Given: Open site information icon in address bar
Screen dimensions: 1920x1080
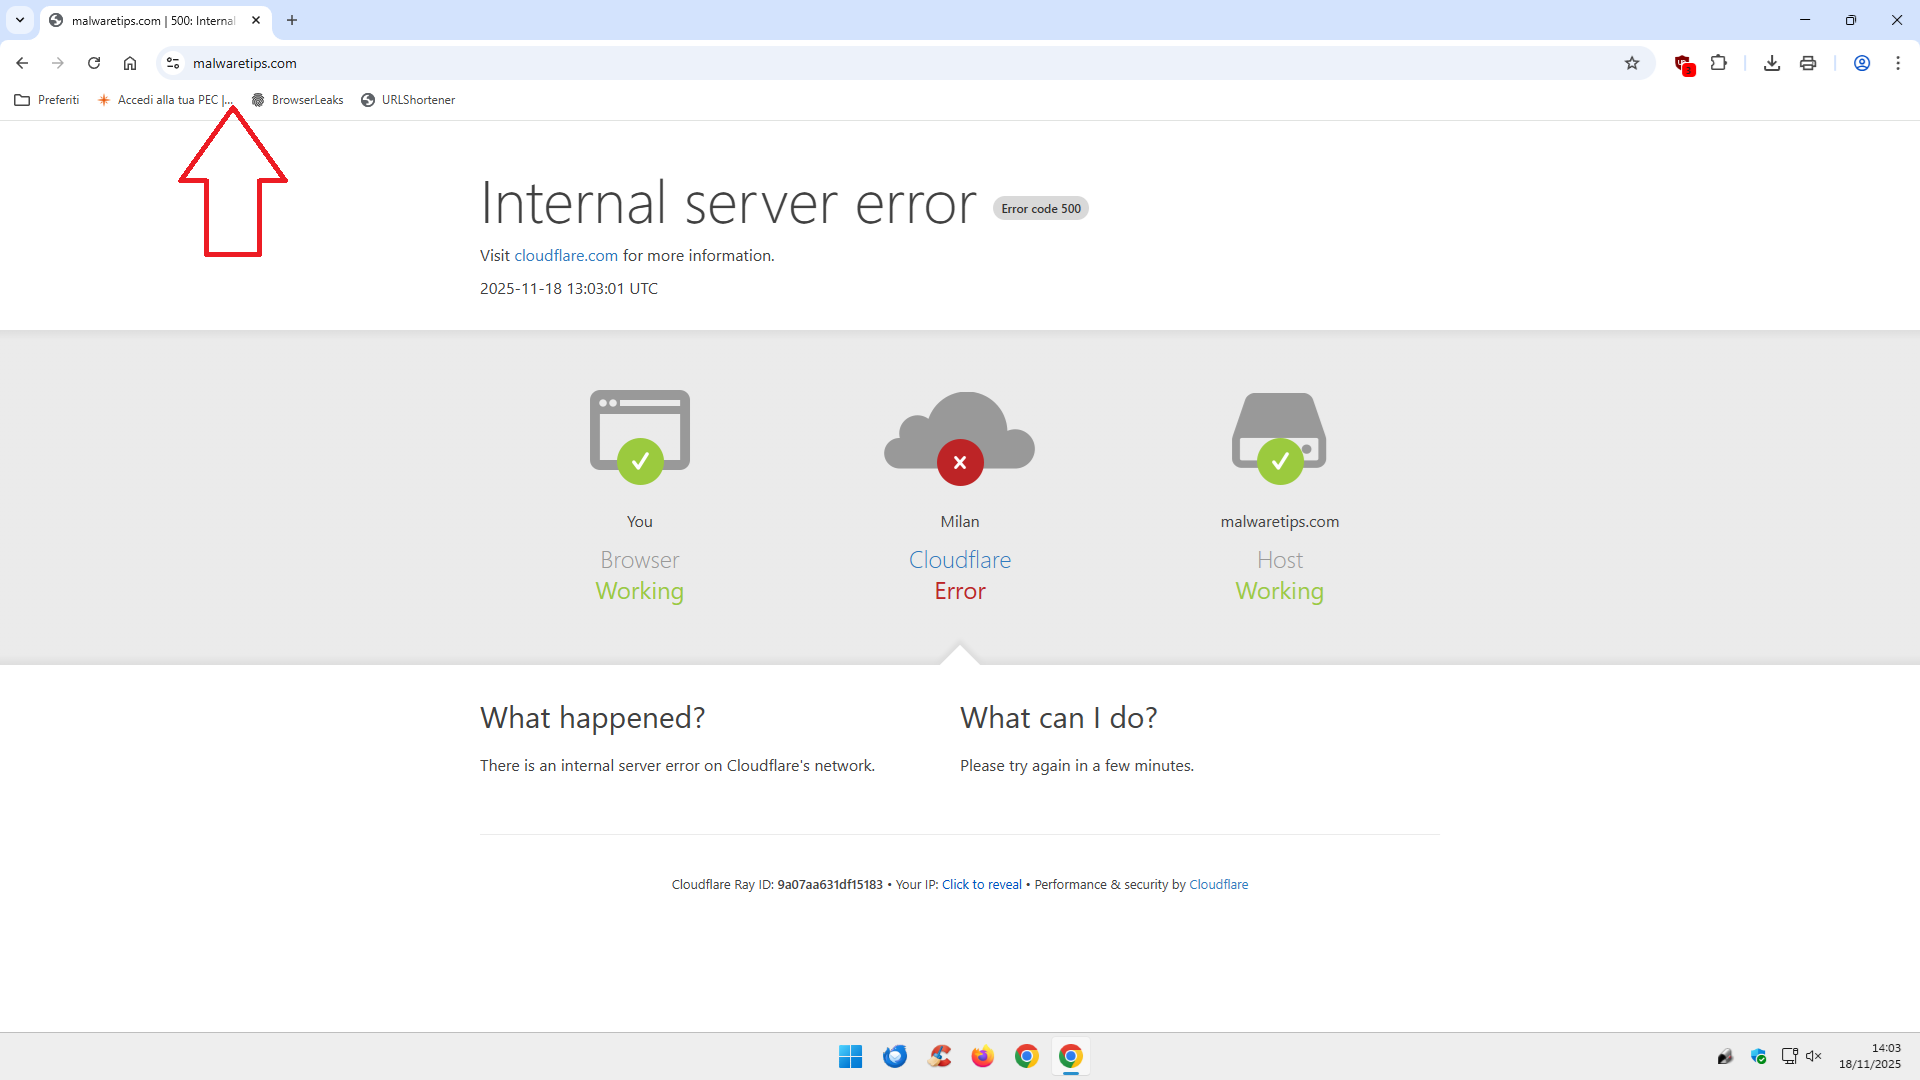Looking at the screenshot, I should coord(173,63).
